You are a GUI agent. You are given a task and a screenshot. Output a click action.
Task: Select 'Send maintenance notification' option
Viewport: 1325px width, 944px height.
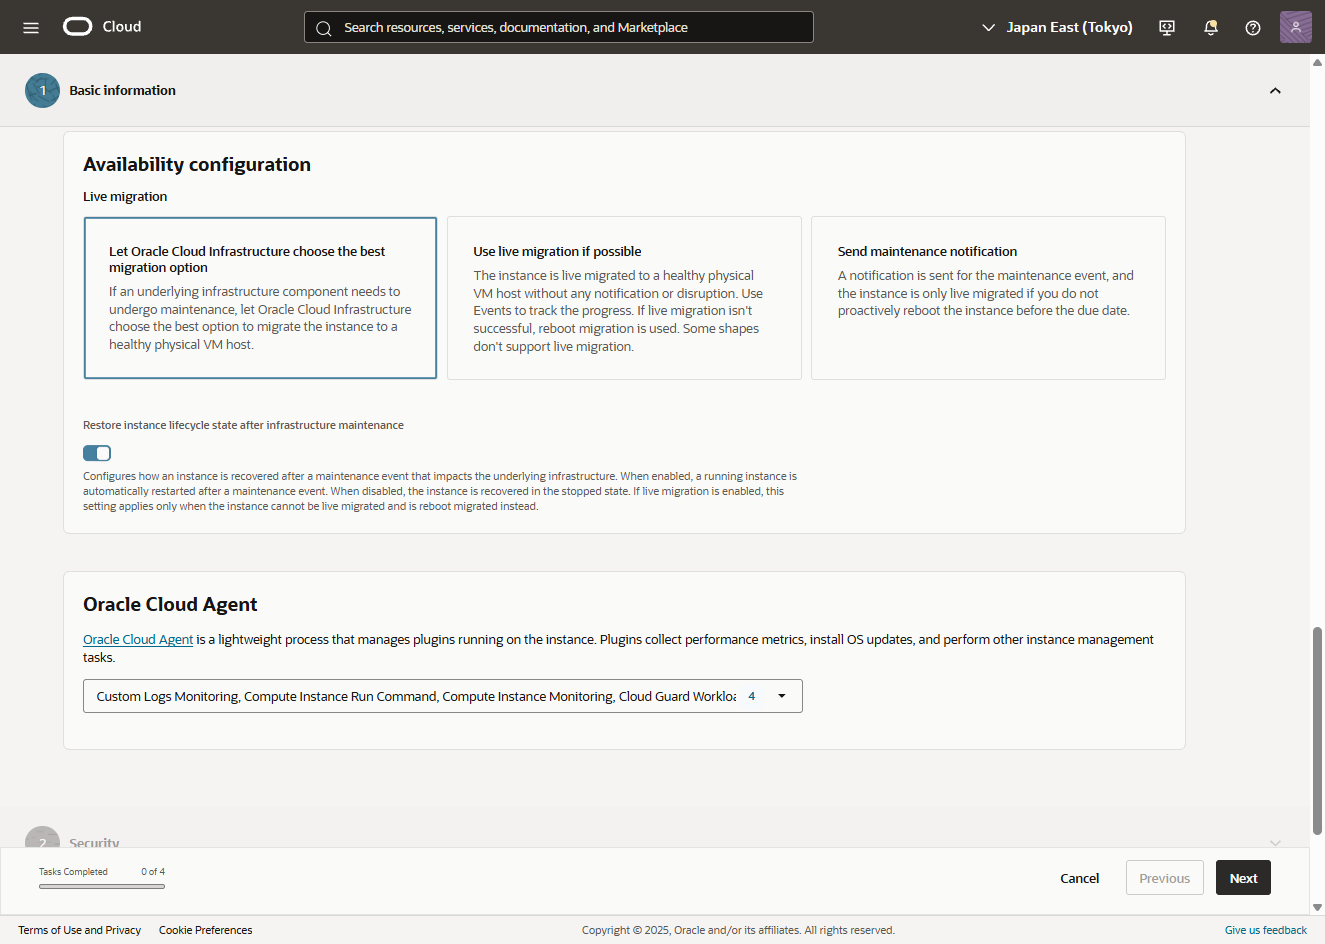click(x=988, y=298)
